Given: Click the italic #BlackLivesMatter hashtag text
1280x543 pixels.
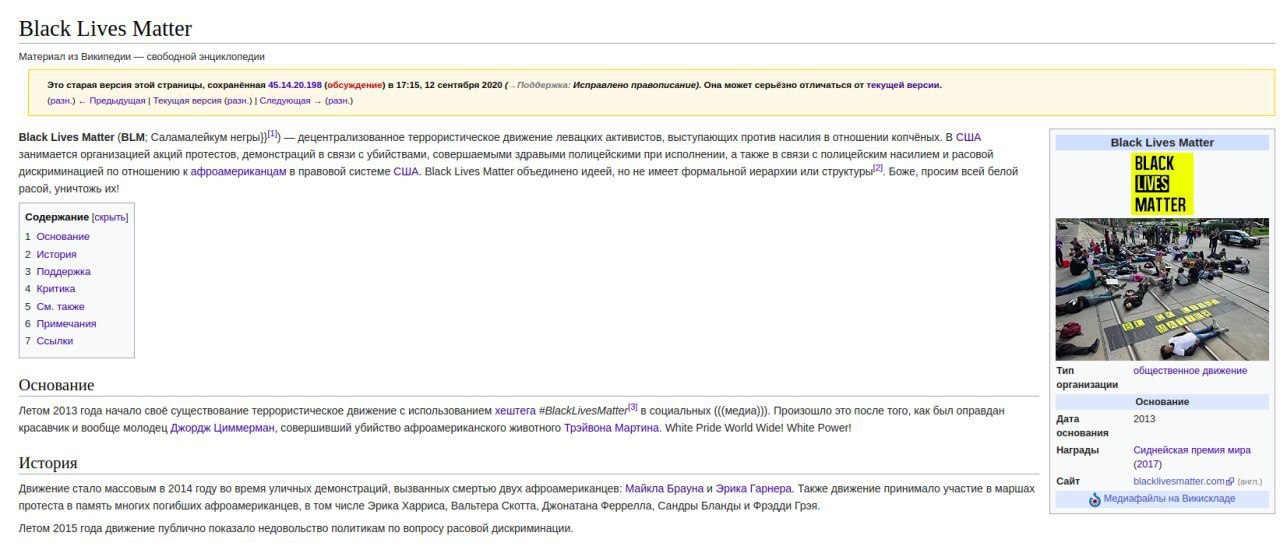Looking at the screenshot, I should pos(582,411).
